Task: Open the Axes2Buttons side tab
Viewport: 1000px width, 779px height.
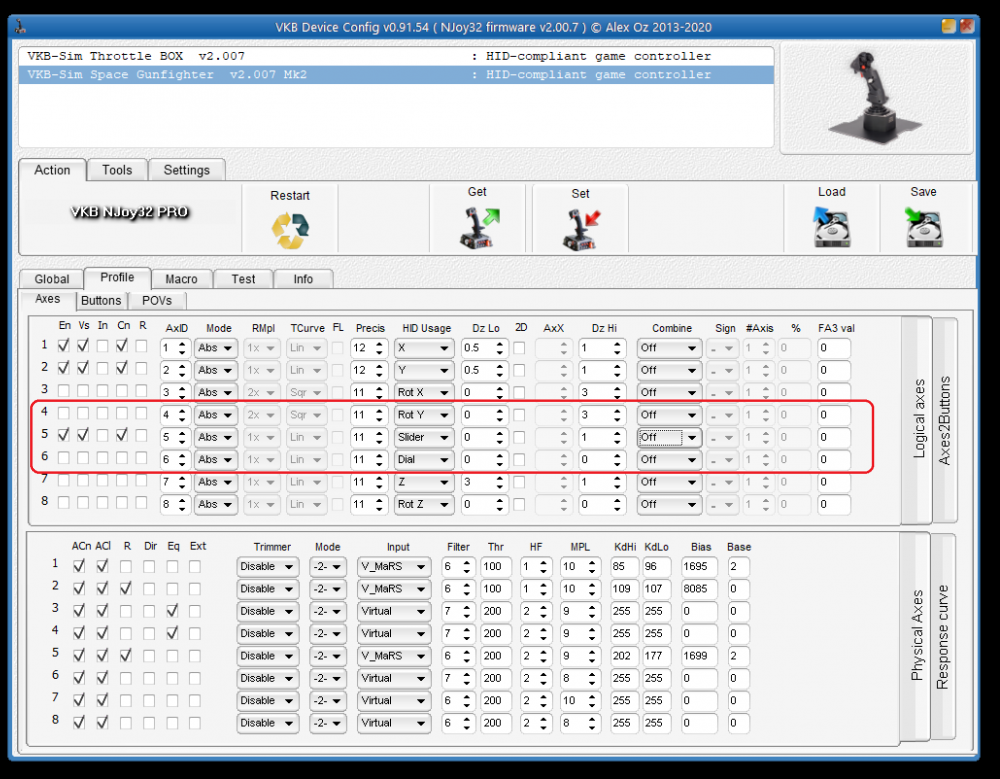Action: pyautogui.click(x=945, y=420)
